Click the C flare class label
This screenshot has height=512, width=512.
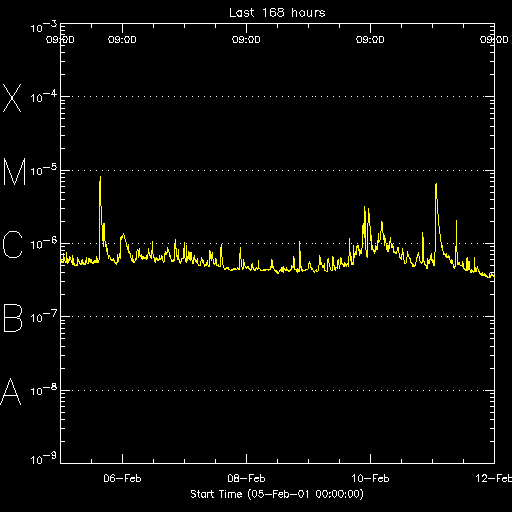click(13, 244)
